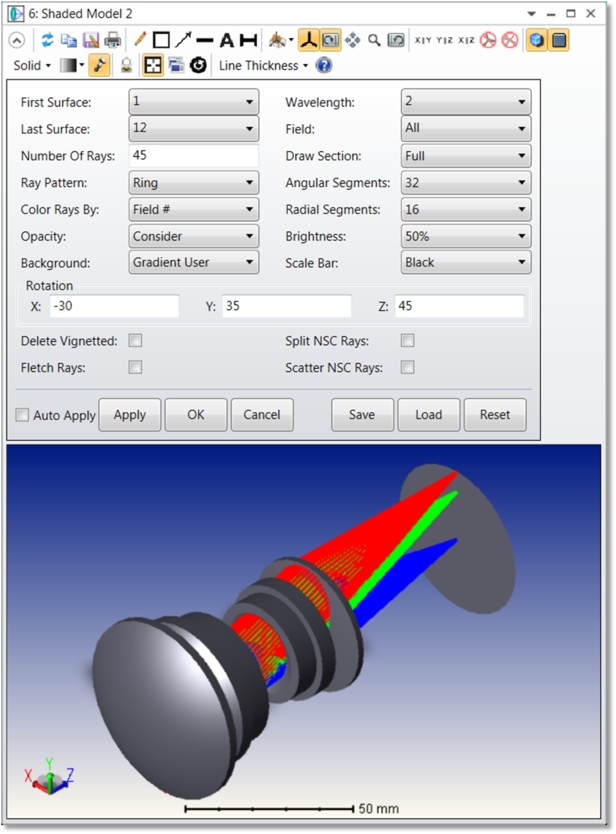Click the refresh/update icon
This screenshot has height=834, width=616.
coord(47,40)
